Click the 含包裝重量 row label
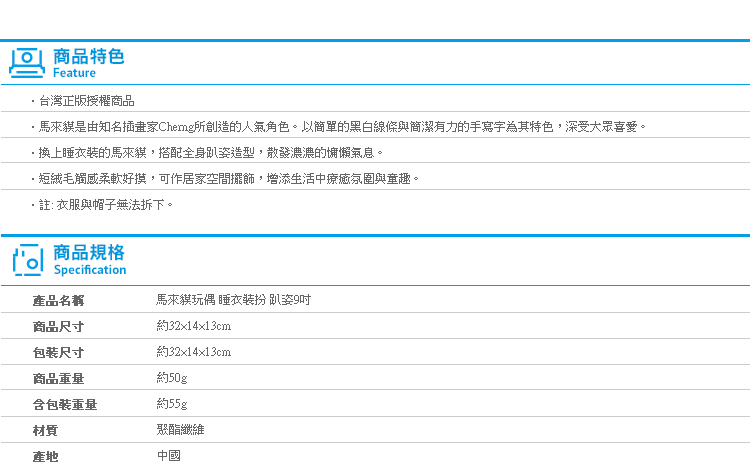Screen dimensions: 750x469 tap(65, 404)
